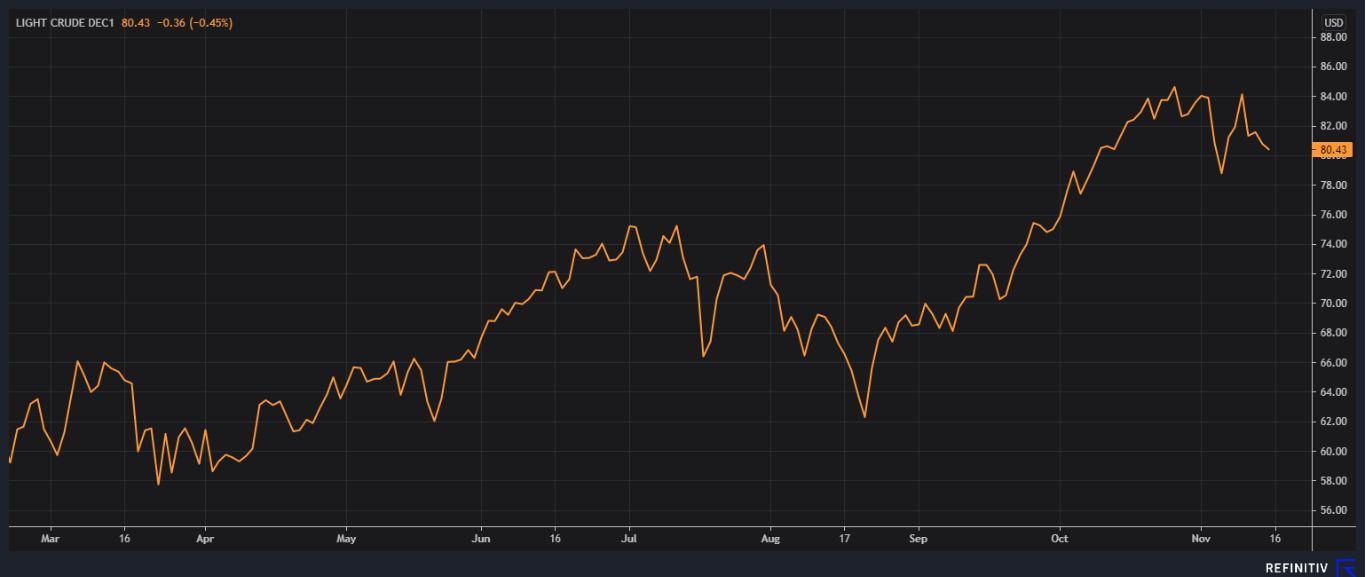Select the Apr label on time axis

click(205, 539)
